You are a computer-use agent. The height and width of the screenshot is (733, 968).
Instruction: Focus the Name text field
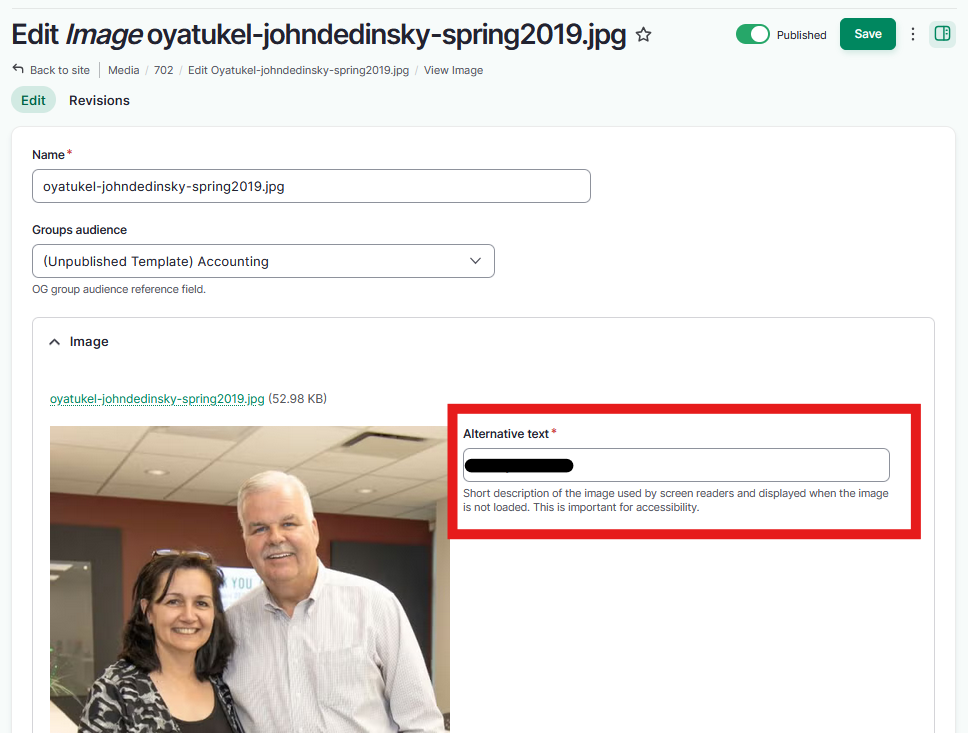(311, 186)
